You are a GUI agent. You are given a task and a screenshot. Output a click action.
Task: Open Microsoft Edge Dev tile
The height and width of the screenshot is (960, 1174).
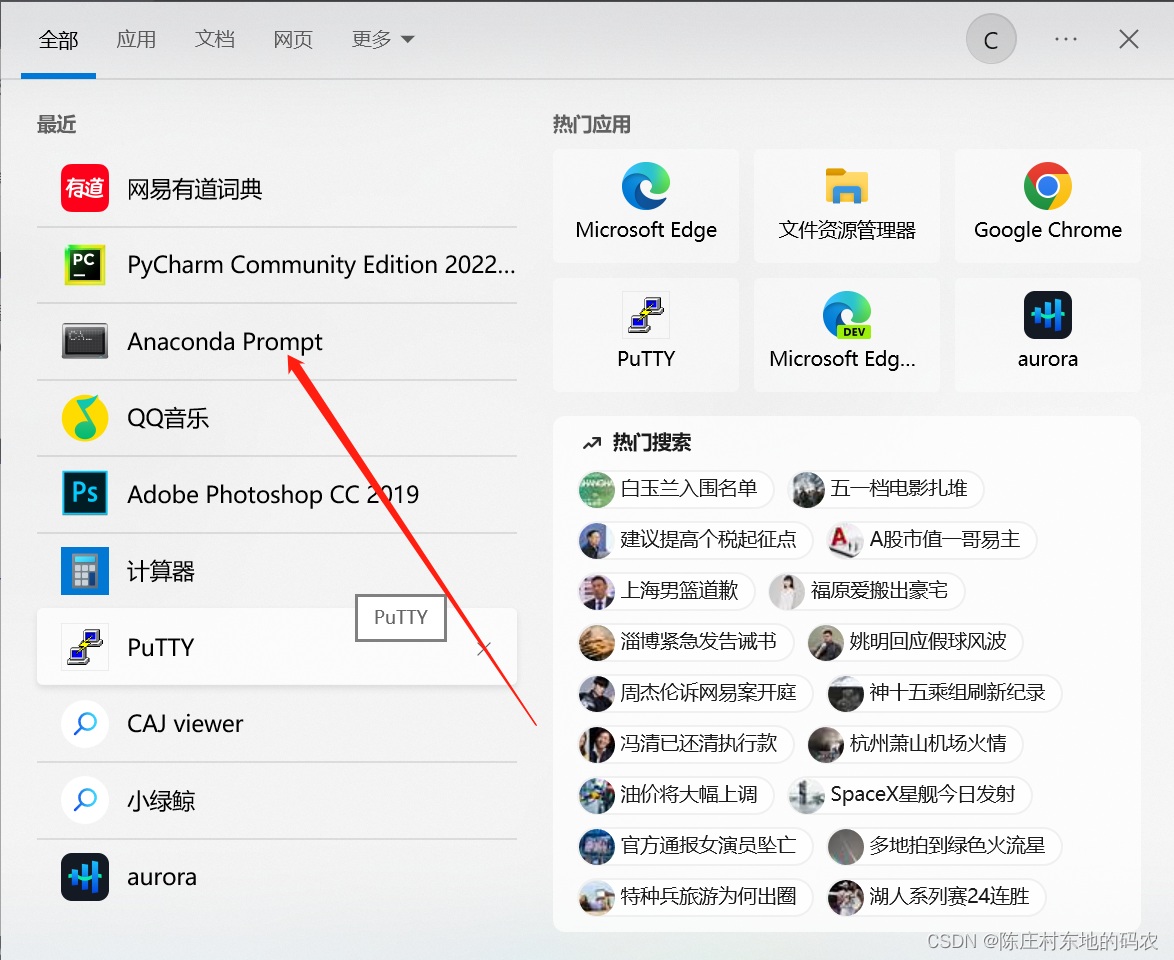pos(846,334)
